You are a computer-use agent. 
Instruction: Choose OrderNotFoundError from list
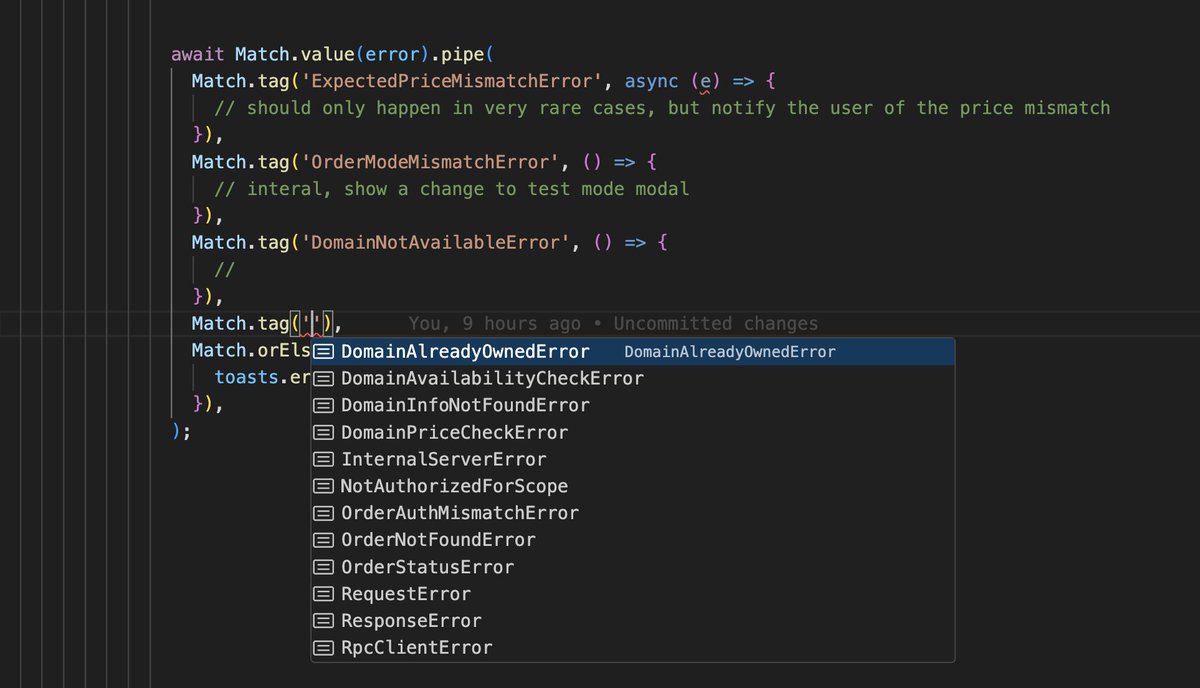coord(633,540)
